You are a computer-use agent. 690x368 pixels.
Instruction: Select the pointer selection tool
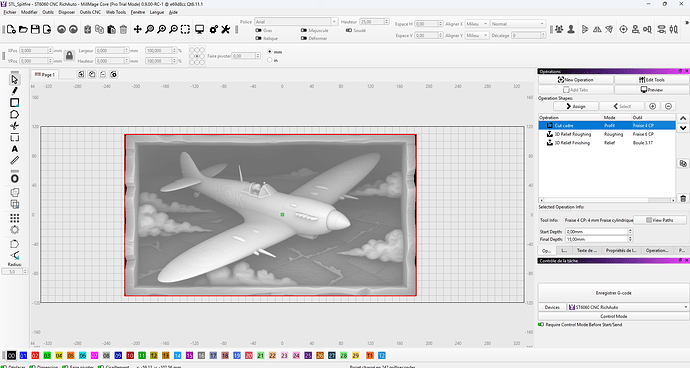pos(15,79)
